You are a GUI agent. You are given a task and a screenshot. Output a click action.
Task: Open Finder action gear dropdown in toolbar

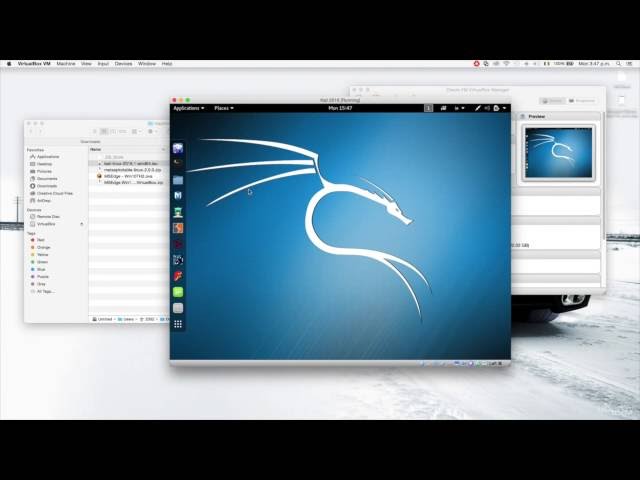[x=152, y=131]
